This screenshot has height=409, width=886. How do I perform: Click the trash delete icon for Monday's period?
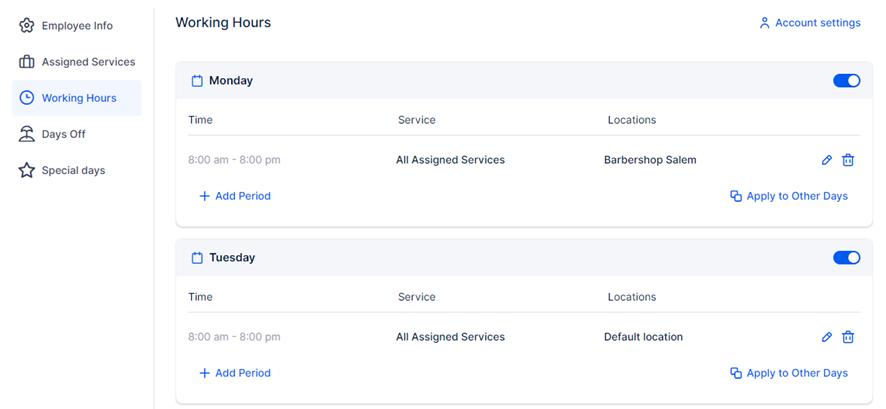click(x=848, y=160)
